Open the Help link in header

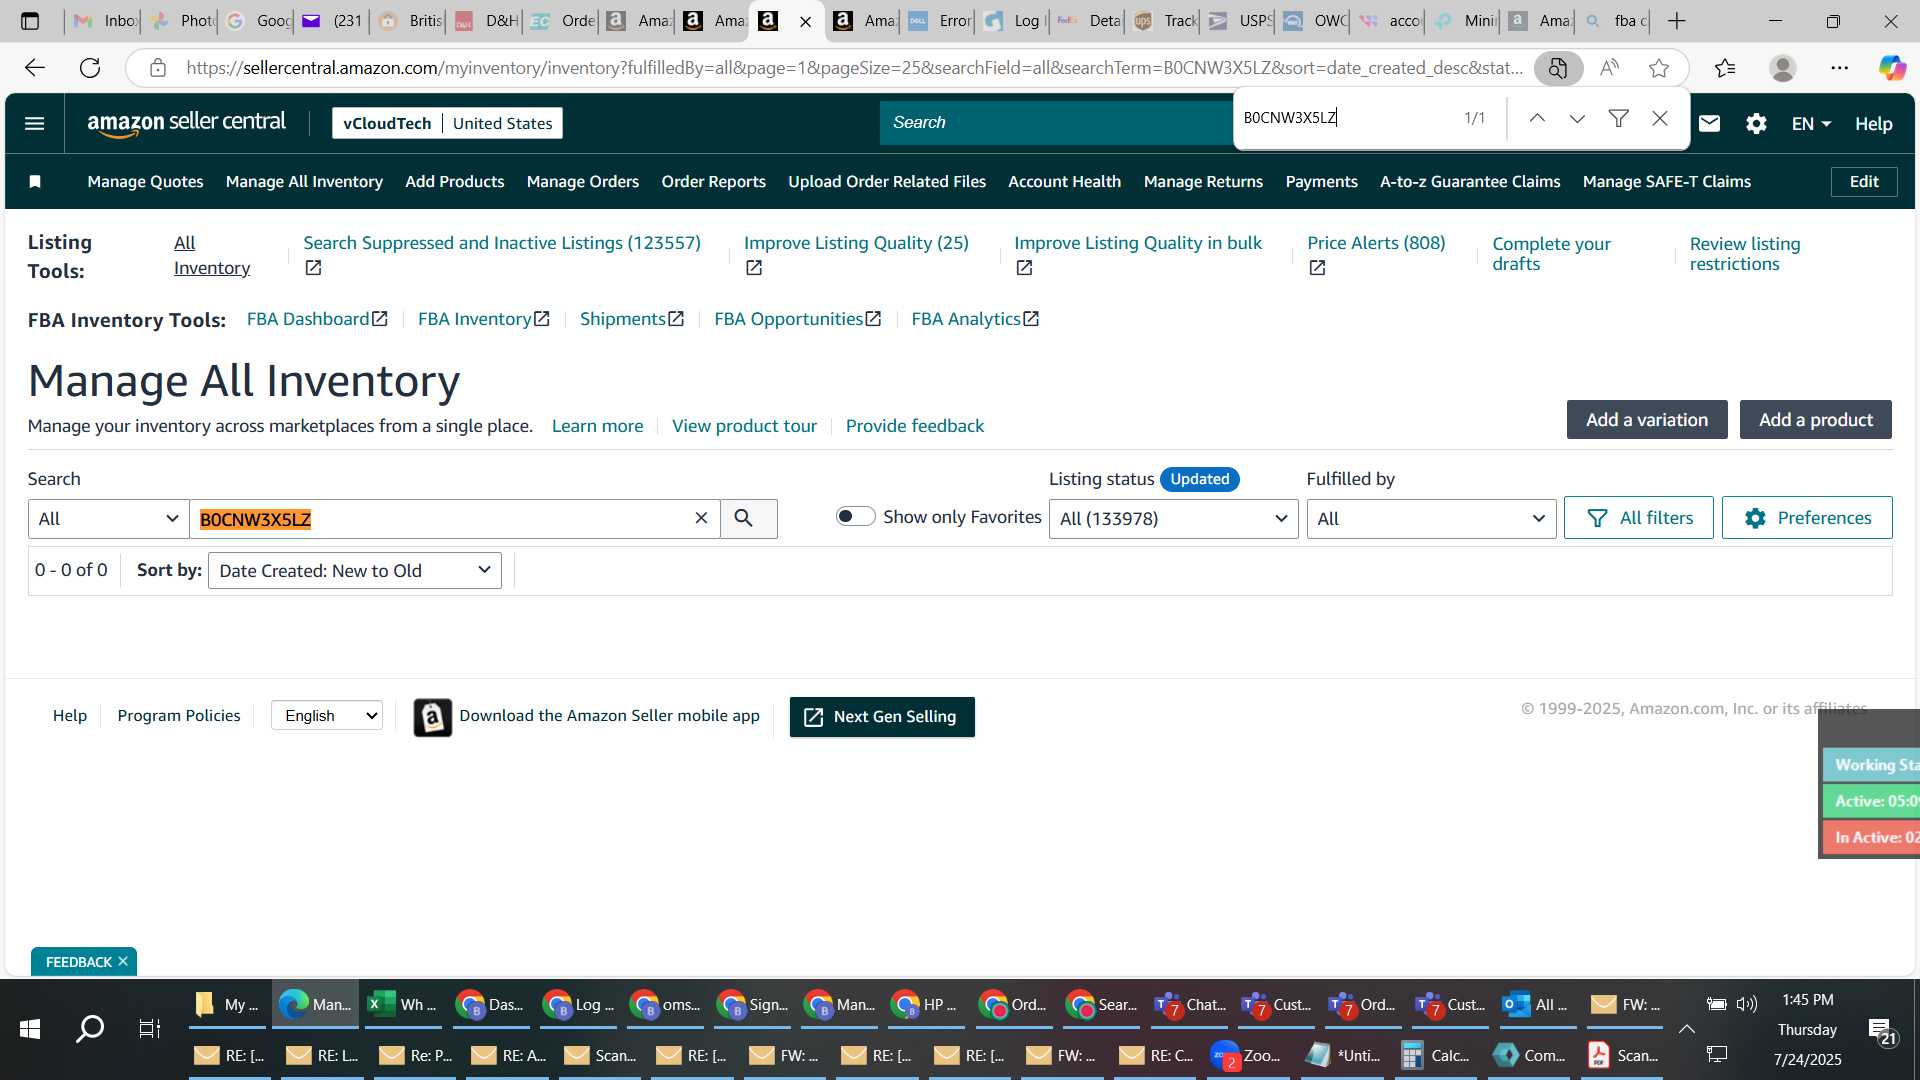[1873, 124]
